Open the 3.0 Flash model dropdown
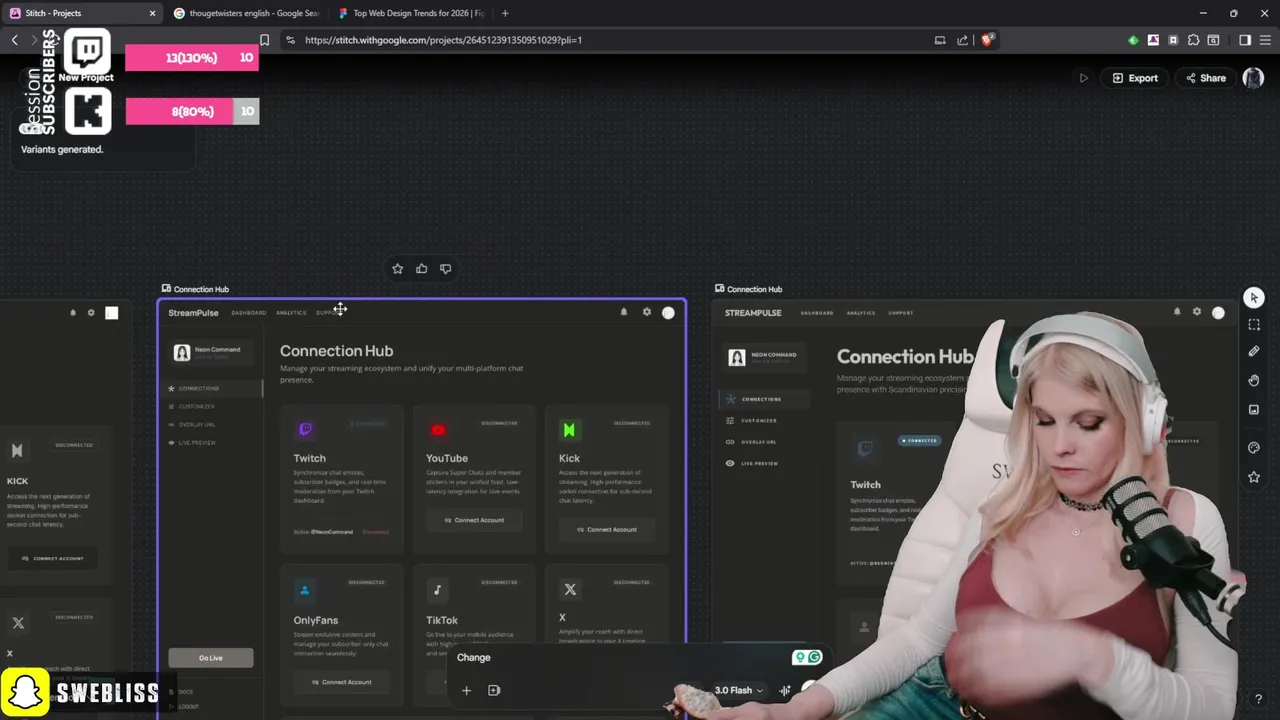1280x720 pixels. click(739, 690)
